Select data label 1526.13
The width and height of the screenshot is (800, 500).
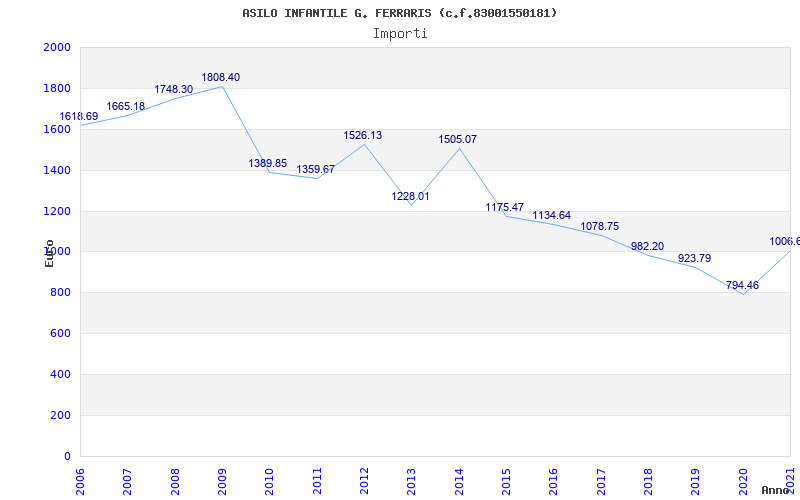pyautogui.click(x=363, y=136)
